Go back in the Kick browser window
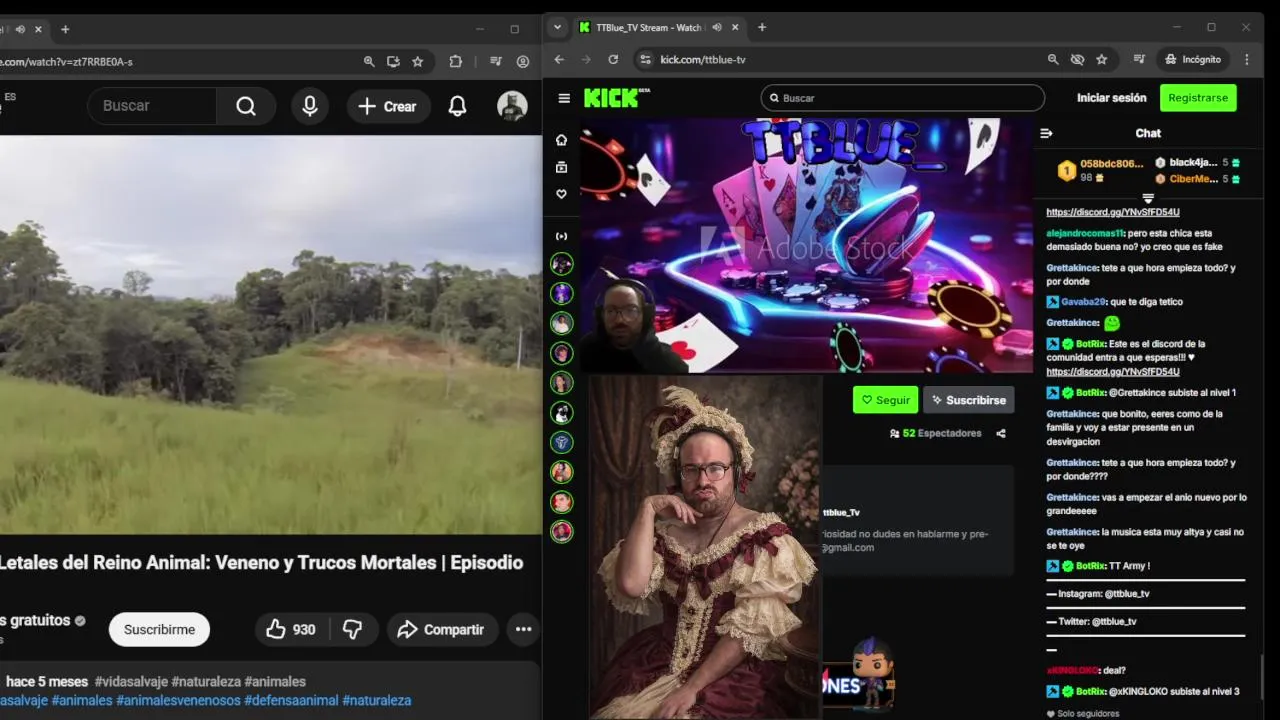The width and height of the screenshot is (1280, 720). (x=560, y=60)
